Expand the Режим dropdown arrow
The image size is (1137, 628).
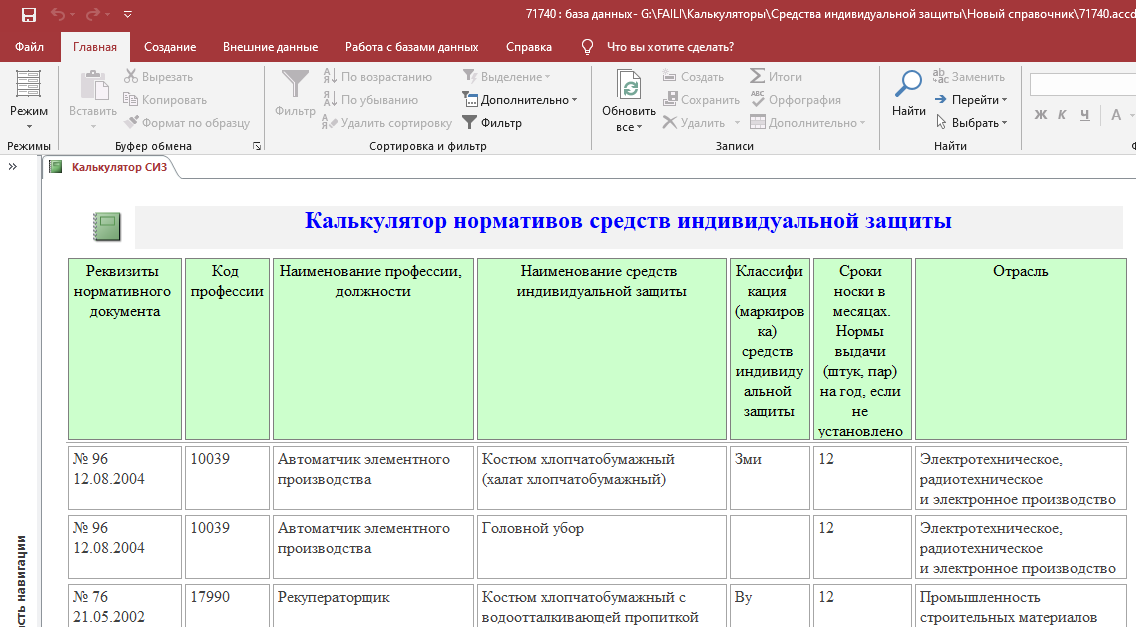pyautogui.click(x=29, y=128)
